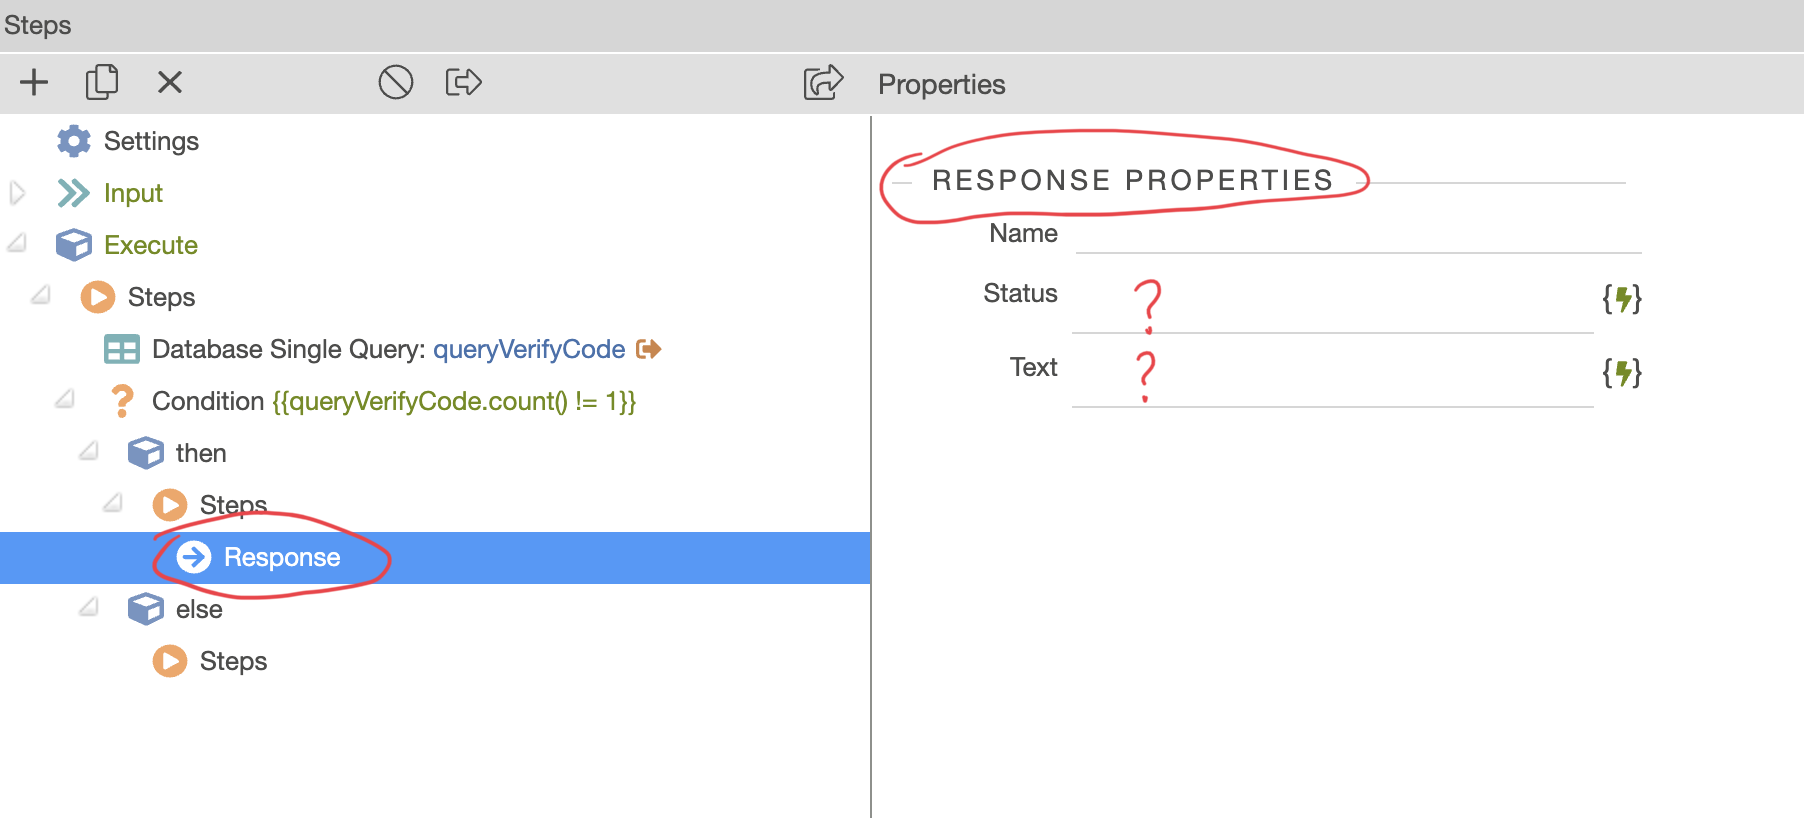Screen dimensions: 1804x818
Task: Click the X delete step icon
Action: coord(170,82)
